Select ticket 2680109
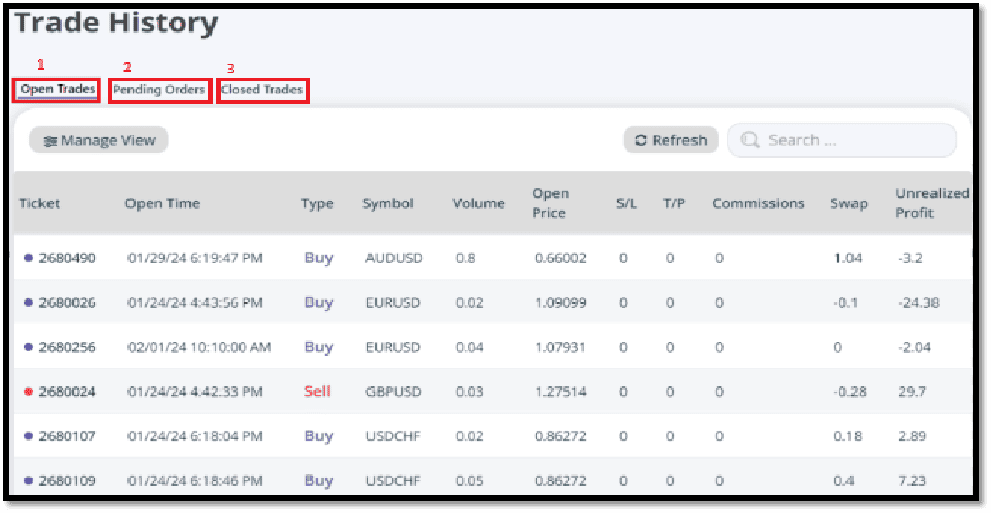Viewport: 991px width, 513px height. tap(67, 481)
